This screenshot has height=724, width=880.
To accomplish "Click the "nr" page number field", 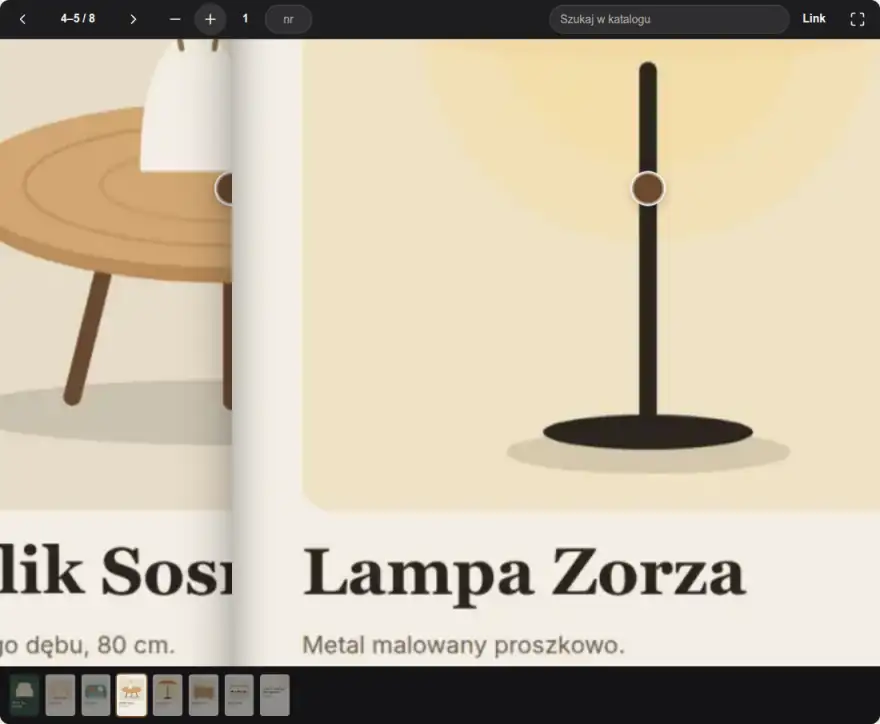I will [288, 19].
